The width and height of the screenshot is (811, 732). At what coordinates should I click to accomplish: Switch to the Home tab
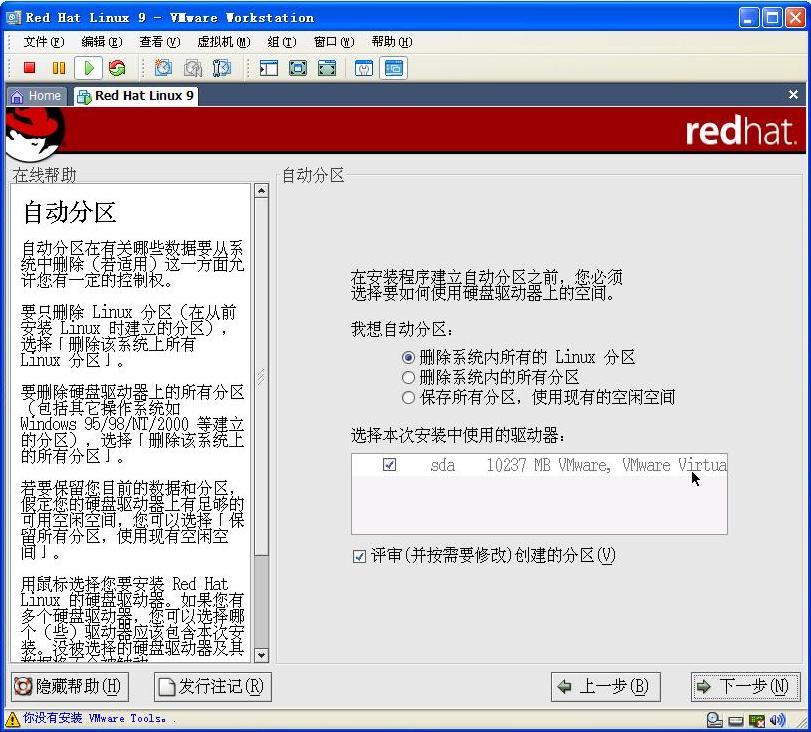pos(37,95)
